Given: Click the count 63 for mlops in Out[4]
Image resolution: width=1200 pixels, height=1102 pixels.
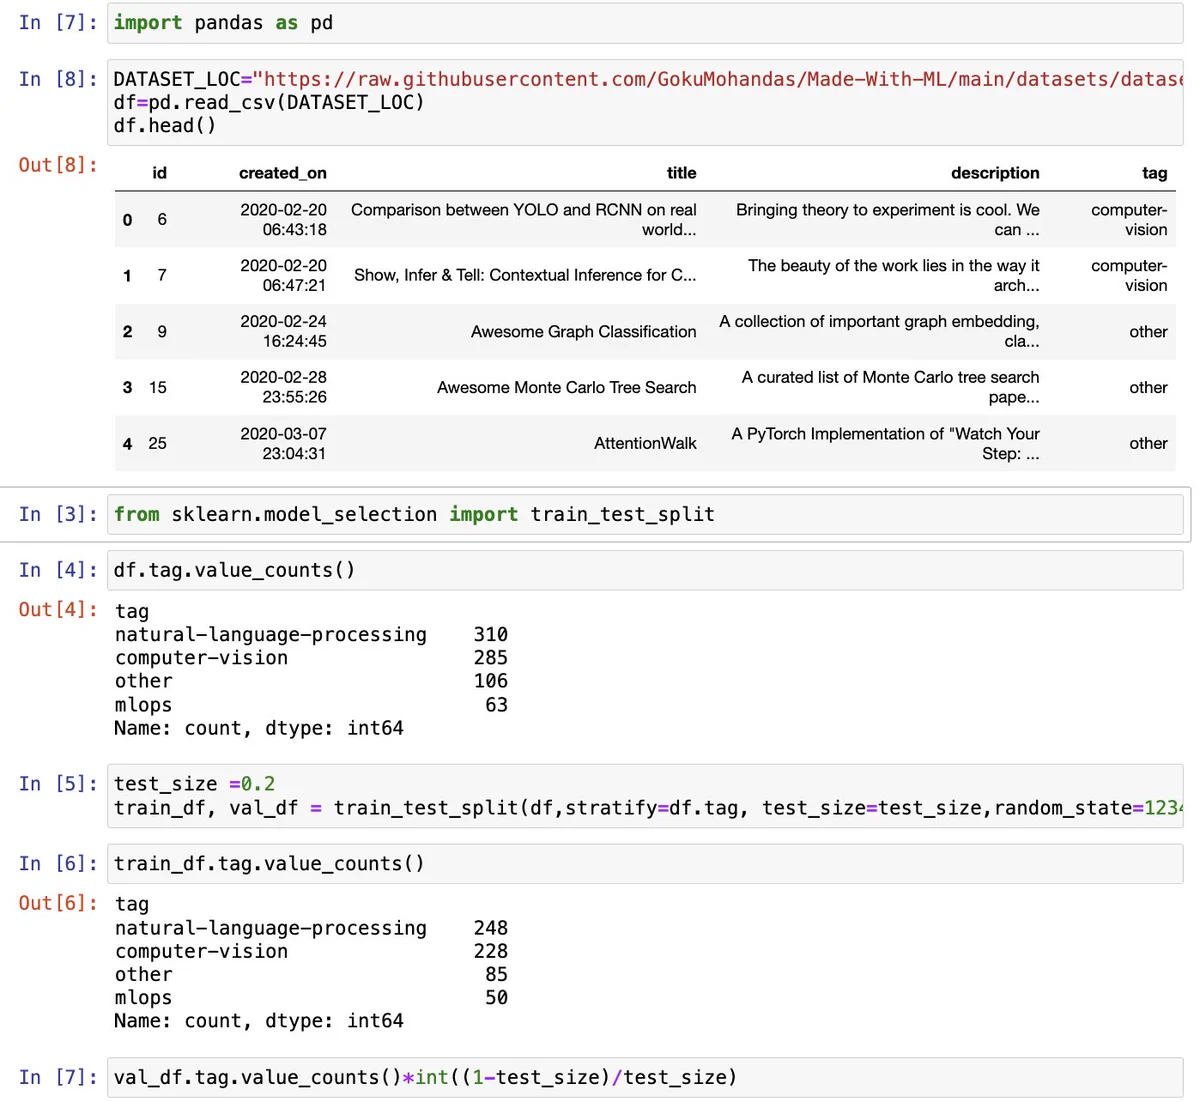Looking at the screenshot, I should (x=497, y=704).
